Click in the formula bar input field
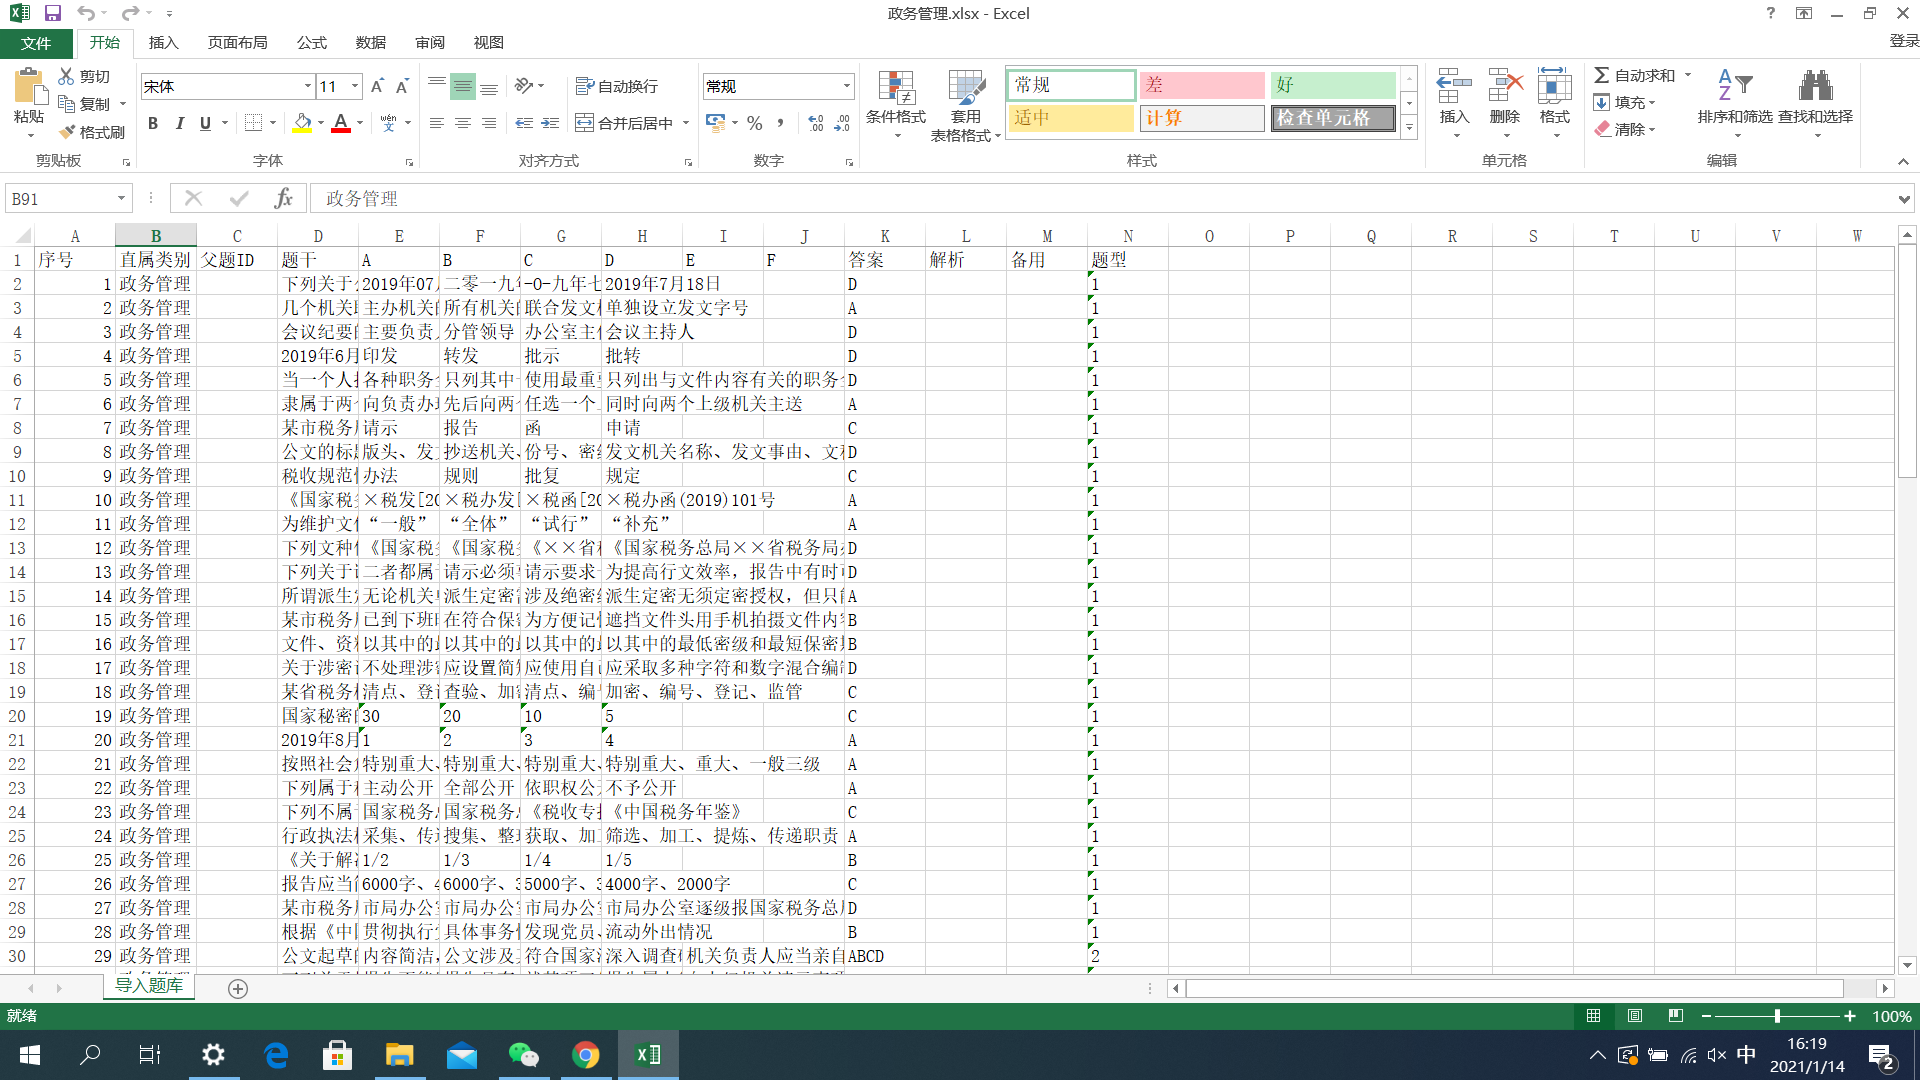 point(1100,198)
